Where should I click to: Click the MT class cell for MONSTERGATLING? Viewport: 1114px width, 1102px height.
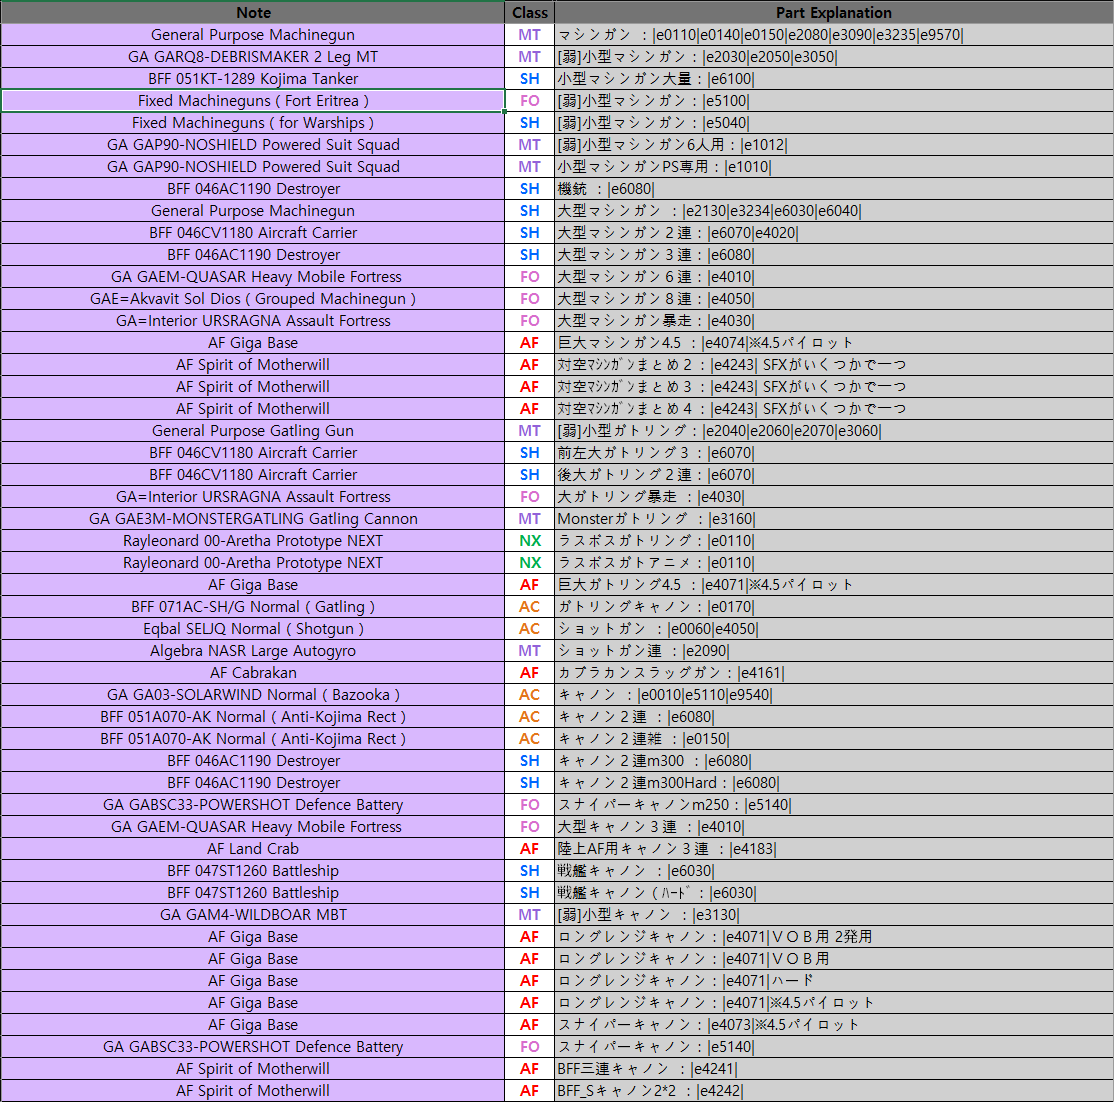pos(529,519)
